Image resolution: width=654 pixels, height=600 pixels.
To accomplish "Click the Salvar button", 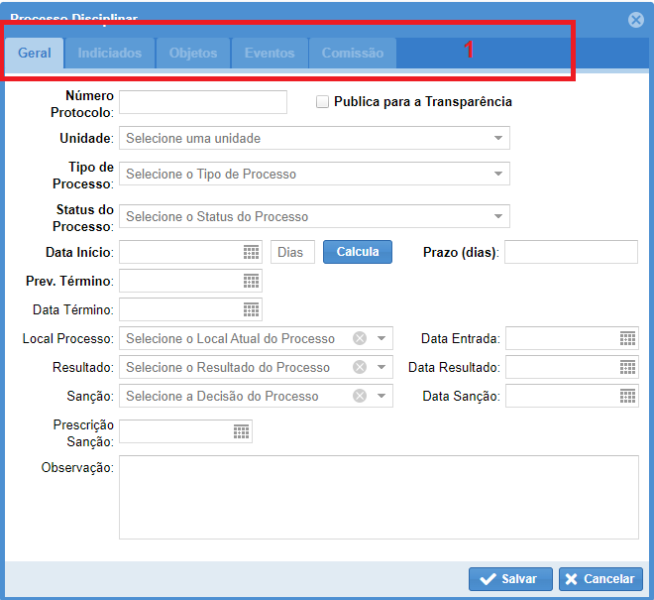I will click(x=510, y=579).
